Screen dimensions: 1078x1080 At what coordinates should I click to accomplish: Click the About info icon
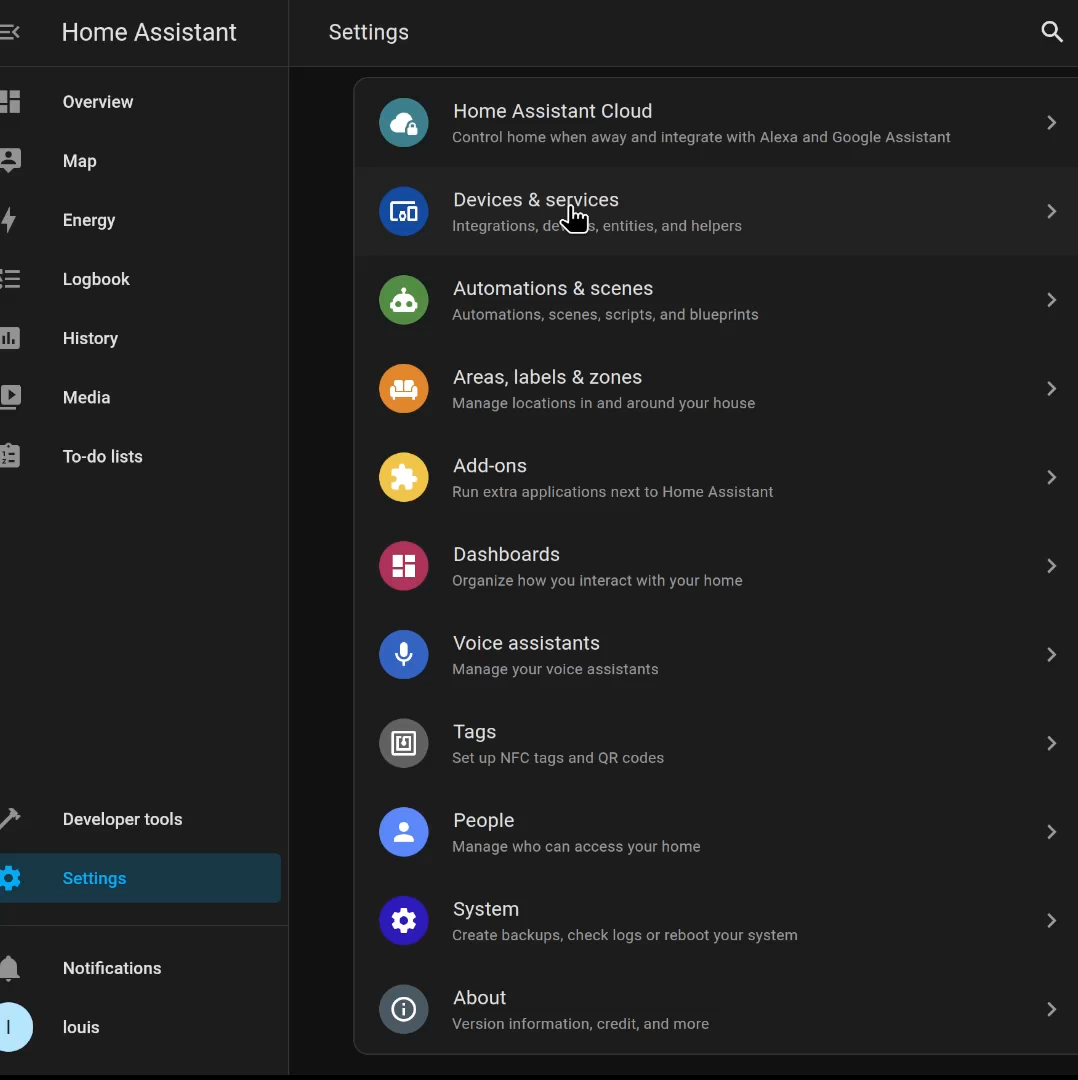point(404,1009)
